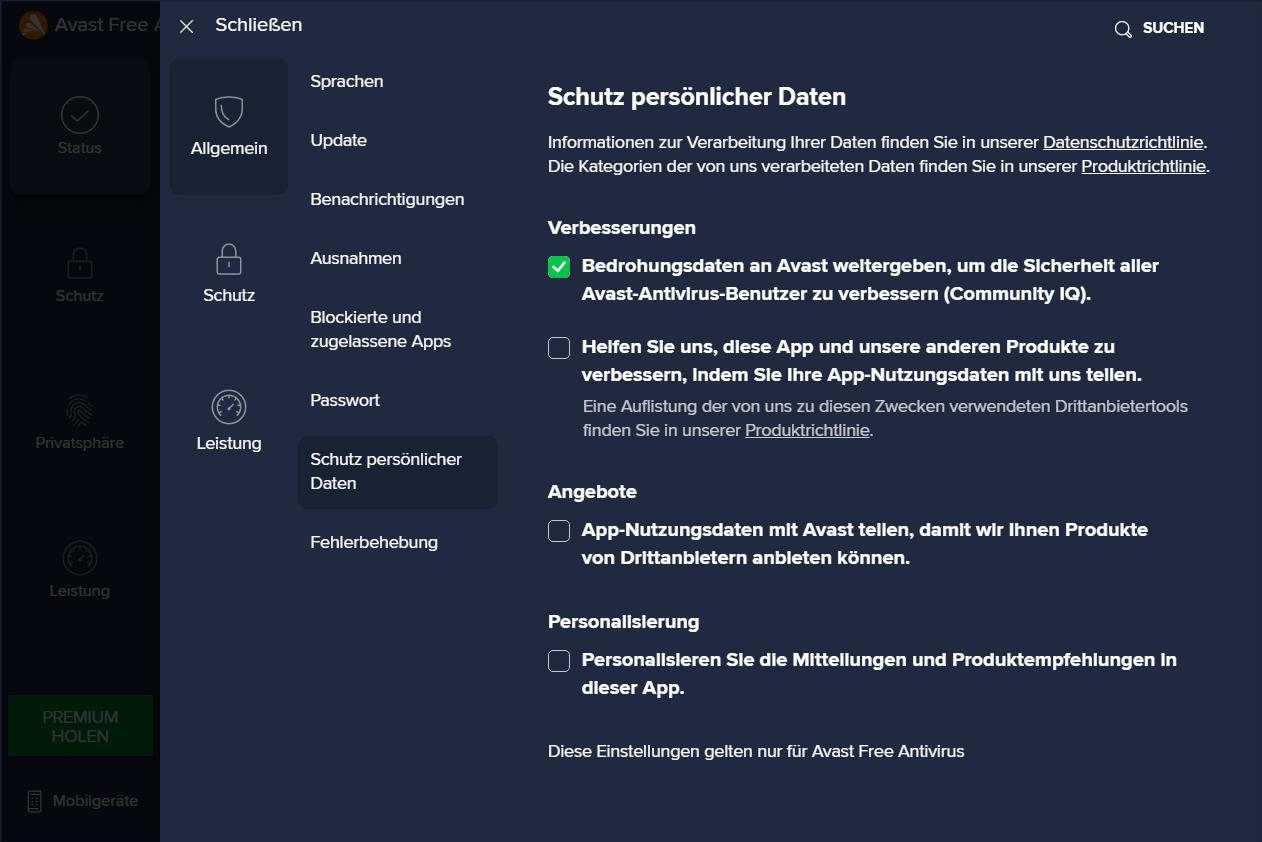Click the SUCHEN search label
This screenshot has width=1262, height=842.
pos(1173,28)
